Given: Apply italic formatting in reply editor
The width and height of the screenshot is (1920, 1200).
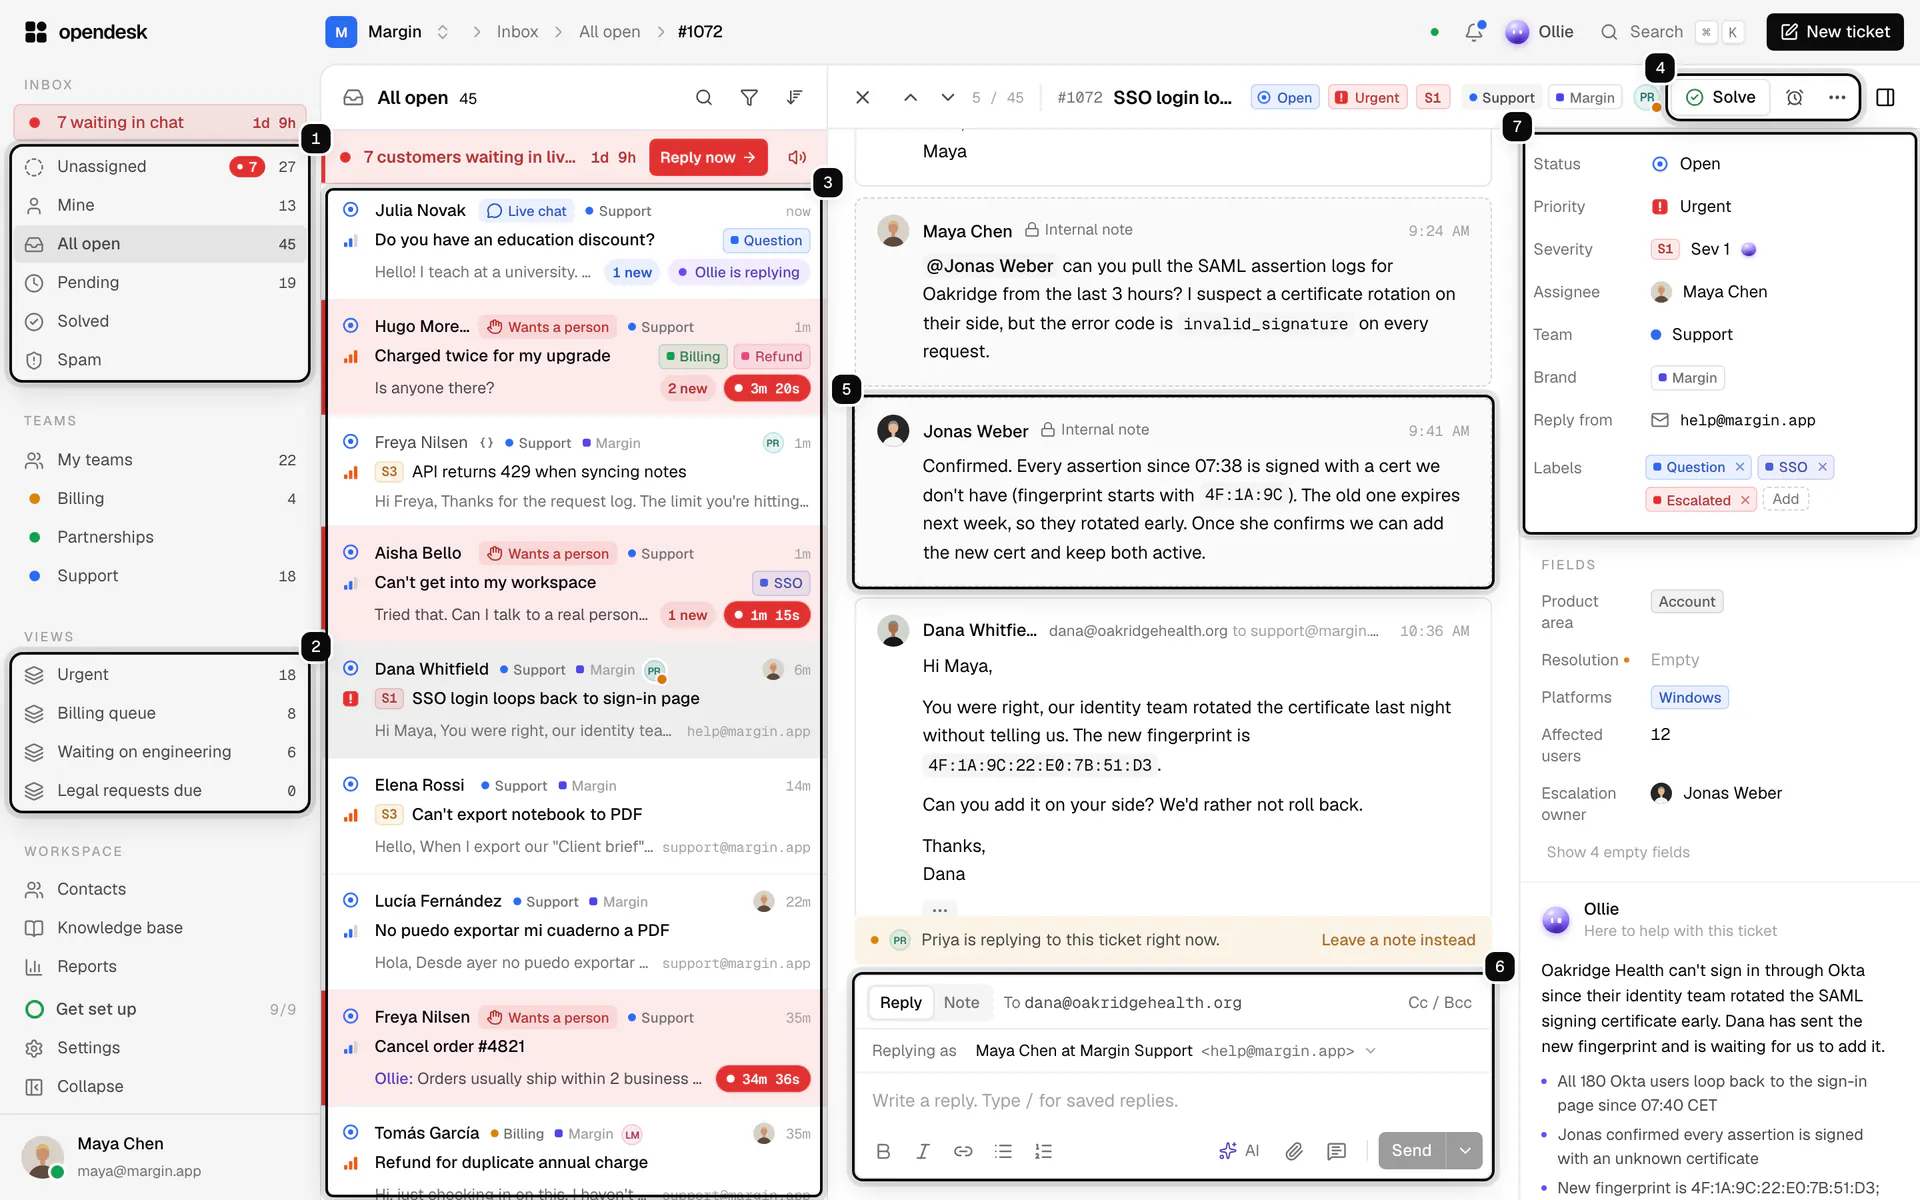Looking at the screenshot, I should pos(923,1151).
